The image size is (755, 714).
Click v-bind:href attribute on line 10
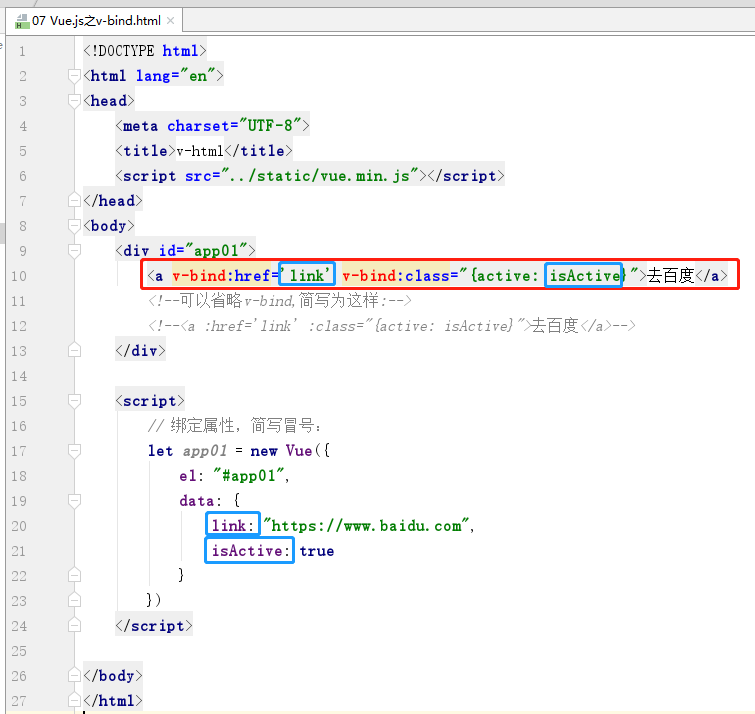pyautogui.click(x=221, y=276)
